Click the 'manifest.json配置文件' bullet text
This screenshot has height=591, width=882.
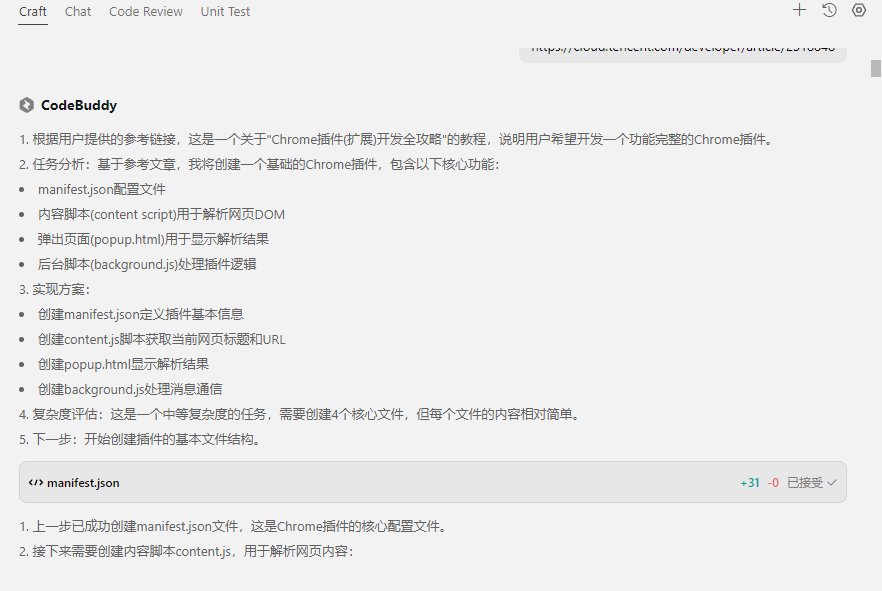click(x=102, y=190)
